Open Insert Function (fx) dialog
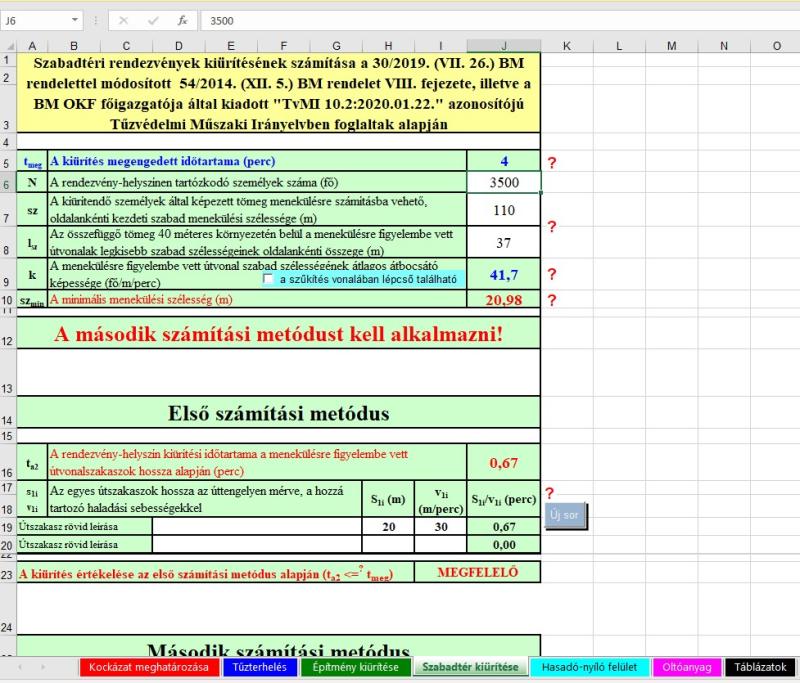800x683 pixels. [182, 21]
